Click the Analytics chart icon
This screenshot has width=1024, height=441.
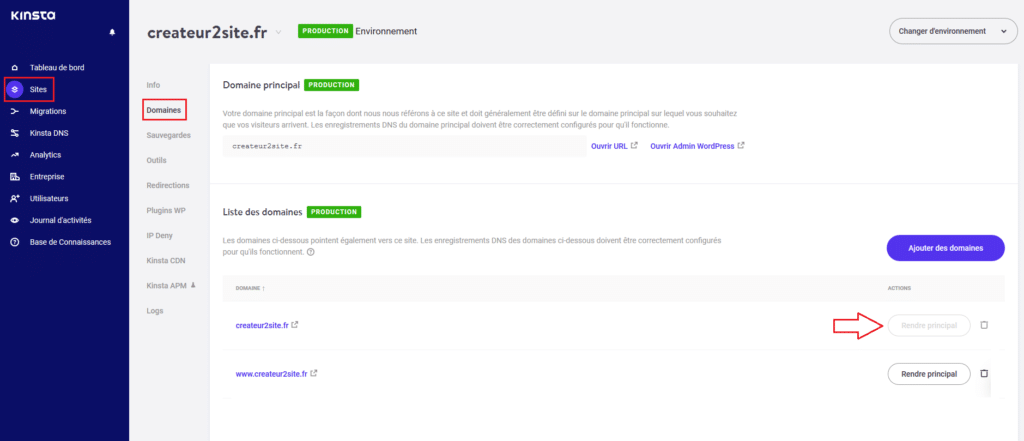[x=14, y=155]
